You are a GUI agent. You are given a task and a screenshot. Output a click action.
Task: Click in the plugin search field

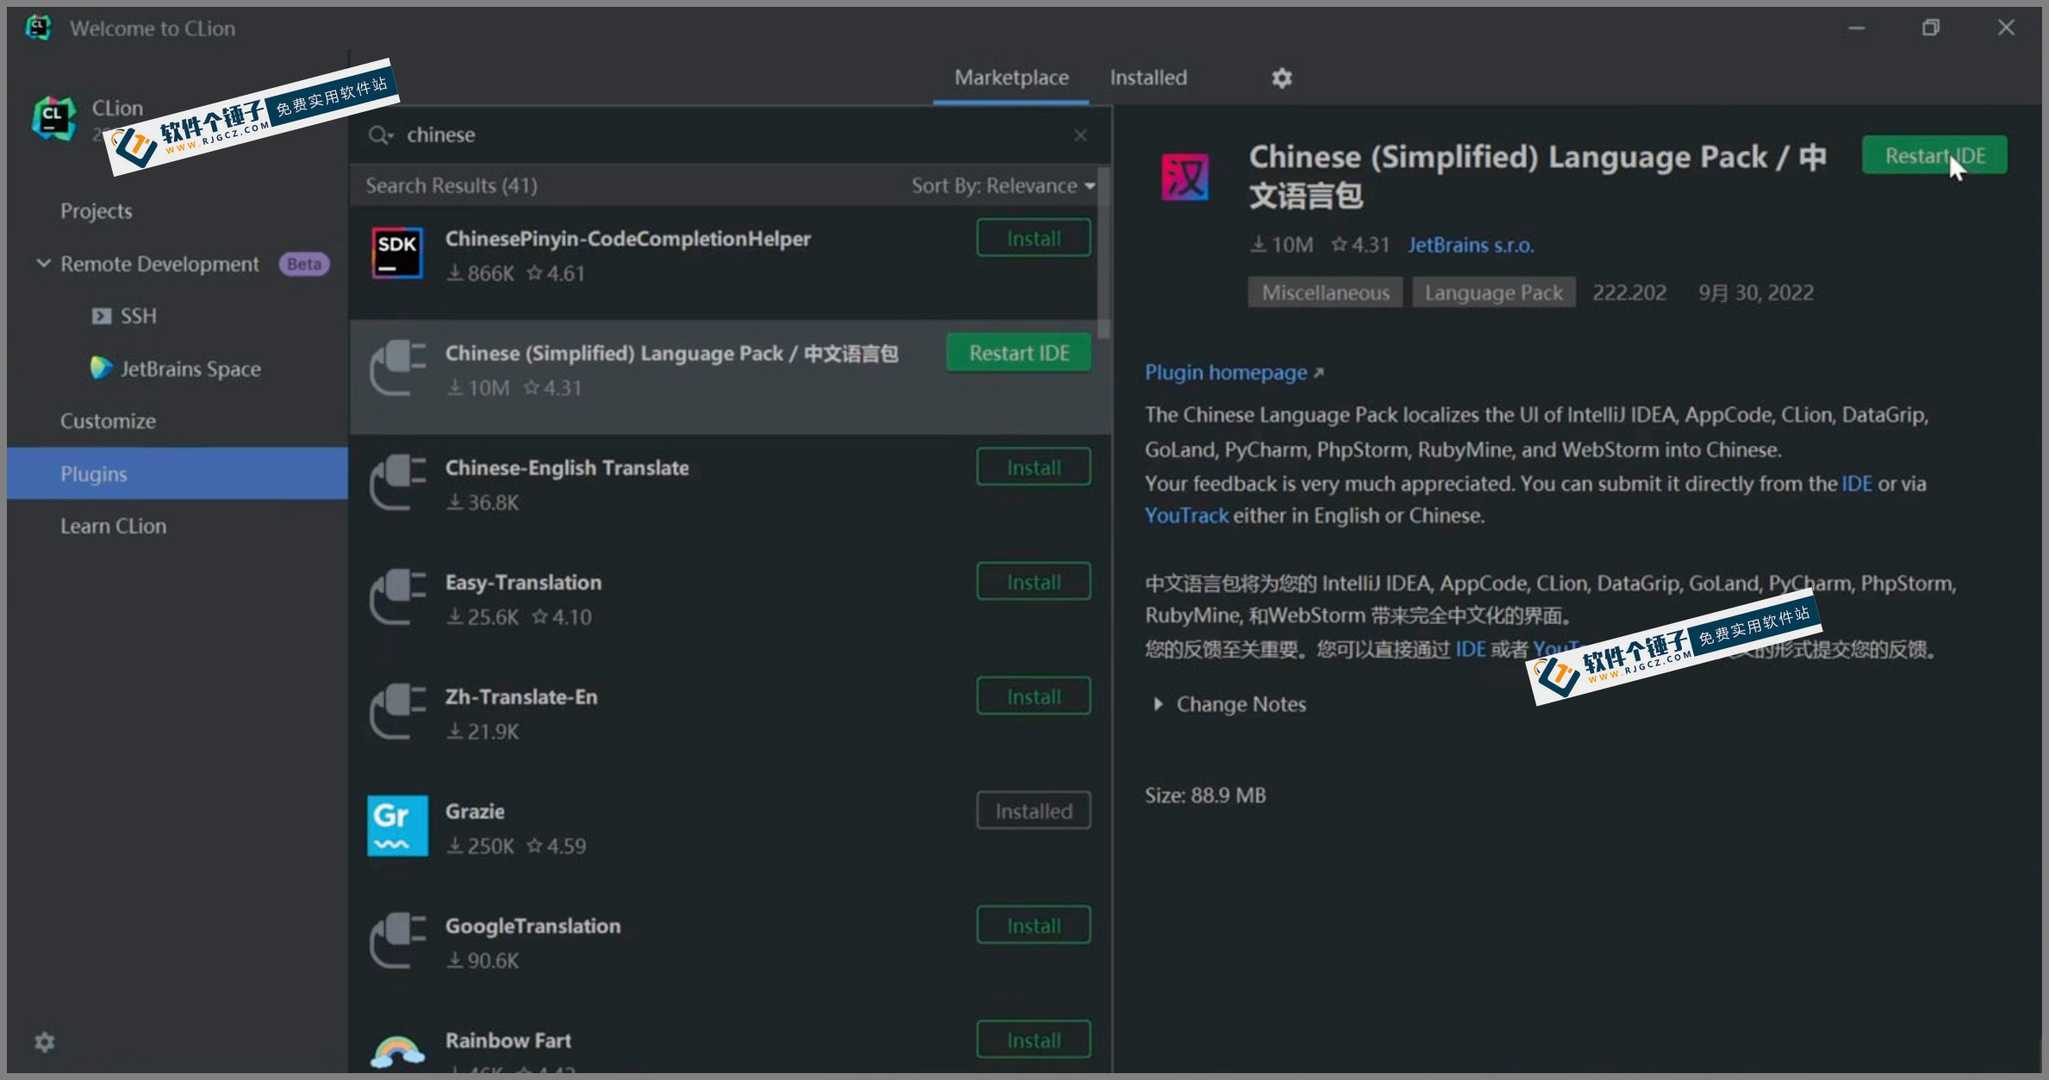point(730,135)
